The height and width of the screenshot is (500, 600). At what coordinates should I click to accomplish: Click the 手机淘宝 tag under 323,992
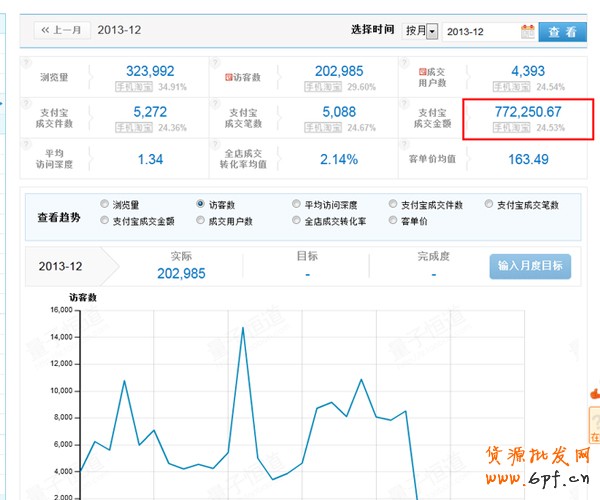point(134,87)
